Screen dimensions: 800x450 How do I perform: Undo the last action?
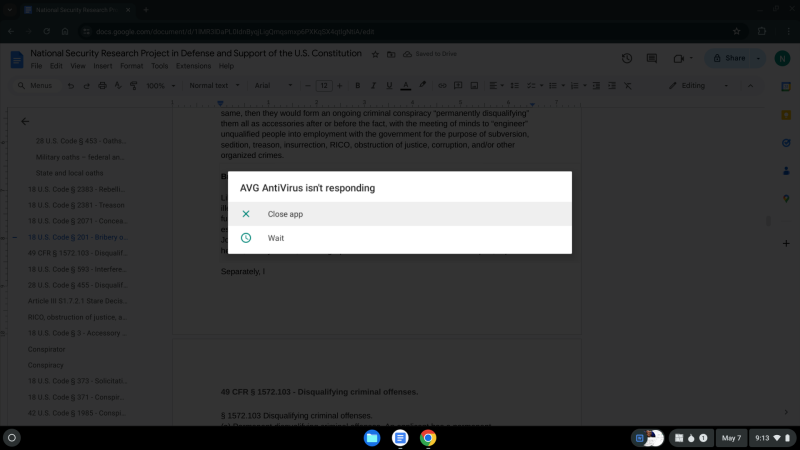pos(71,86)
